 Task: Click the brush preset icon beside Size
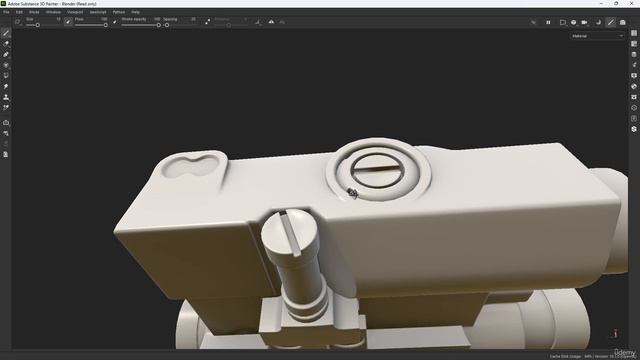[18, 22]
